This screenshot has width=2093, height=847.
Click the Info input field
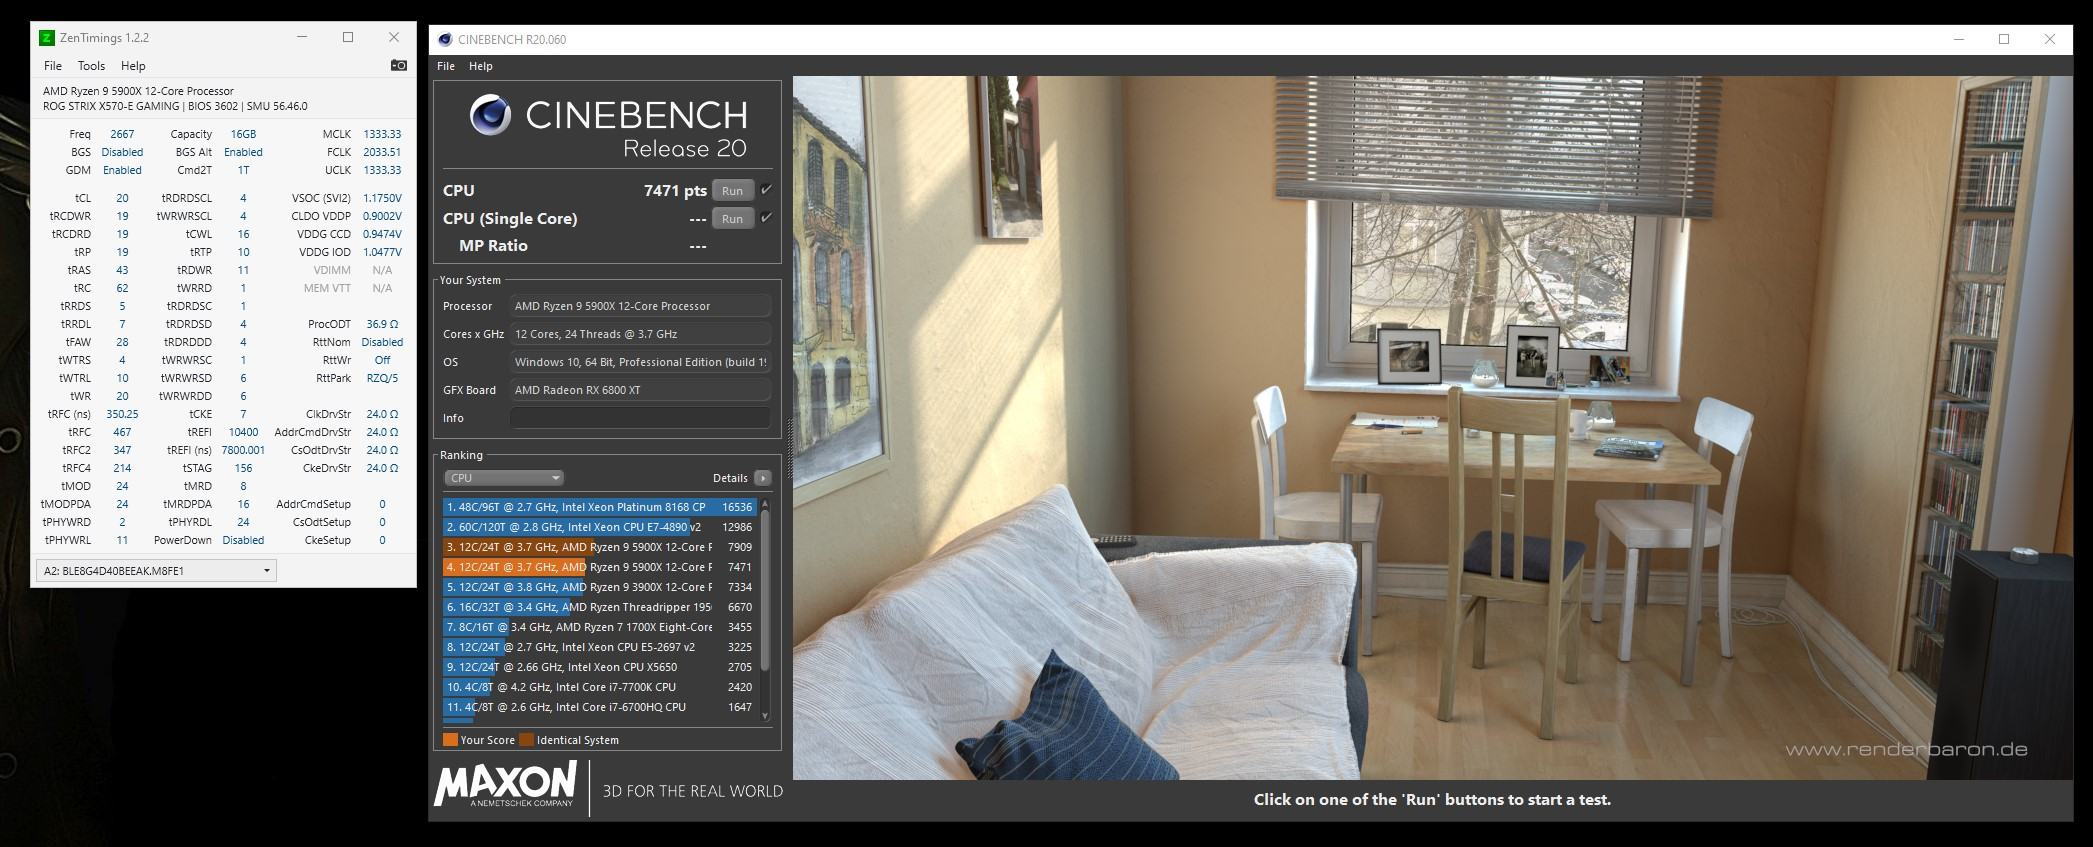click(x=640, y=418)
